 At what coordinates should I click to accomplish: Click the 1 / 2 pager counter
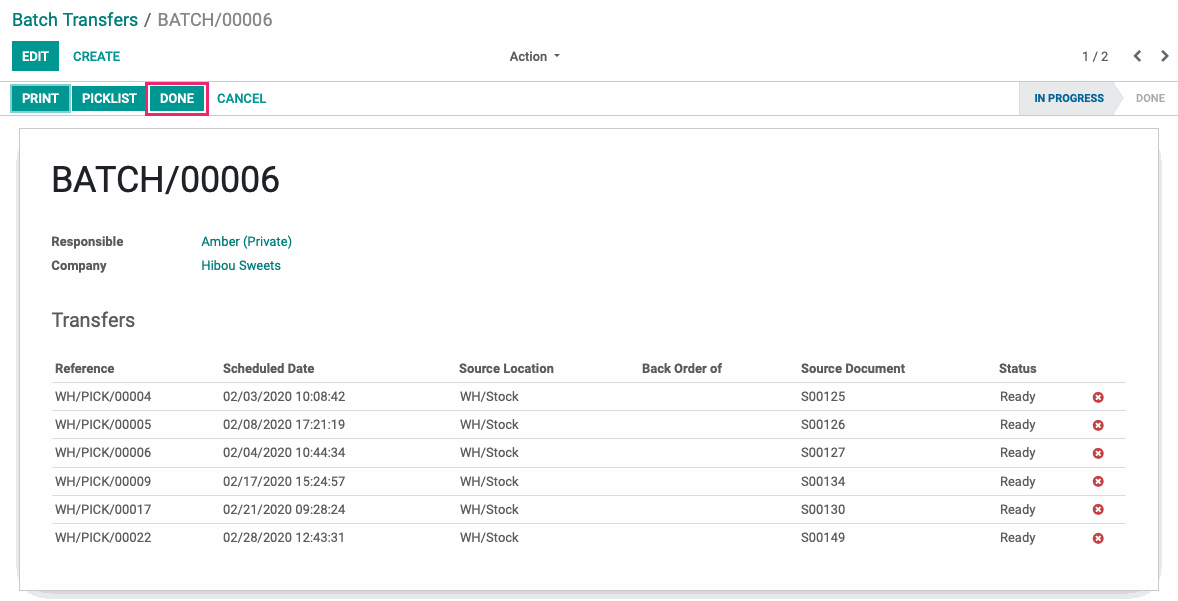1095,56
